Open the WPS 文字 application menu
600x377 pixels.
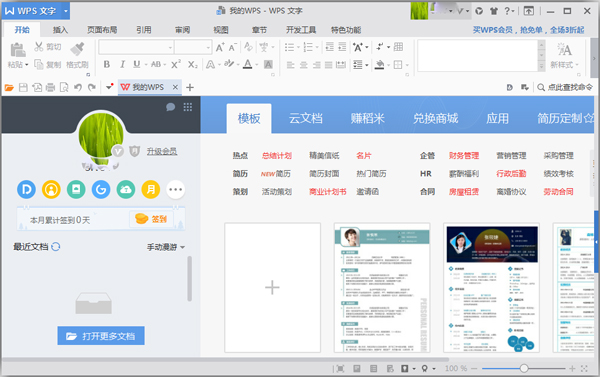coord(36,11)
